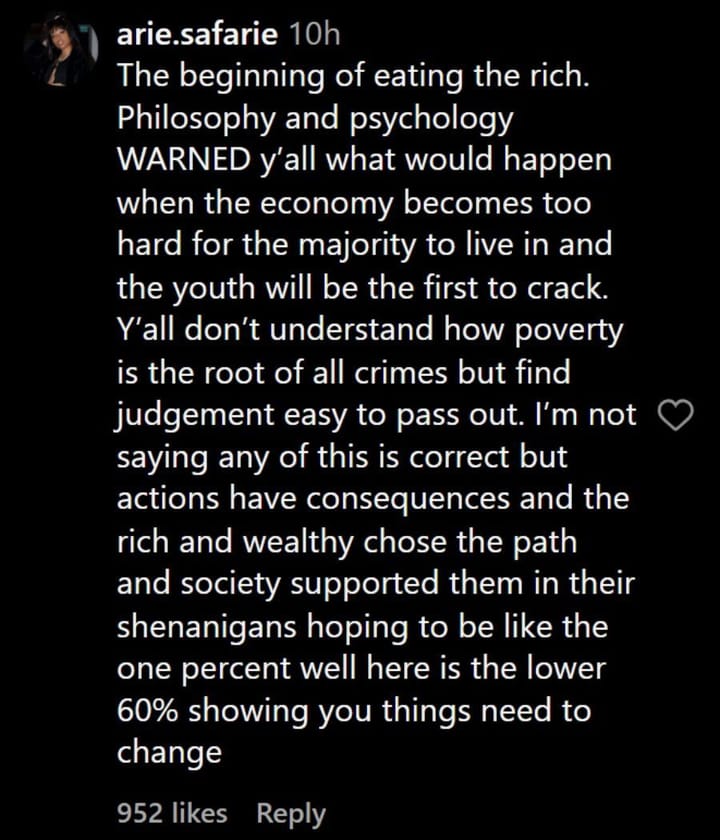Click "Philosophy and psychology" text line
The height and width of the screenshot is (840, 720).
(x=315, y=119)
